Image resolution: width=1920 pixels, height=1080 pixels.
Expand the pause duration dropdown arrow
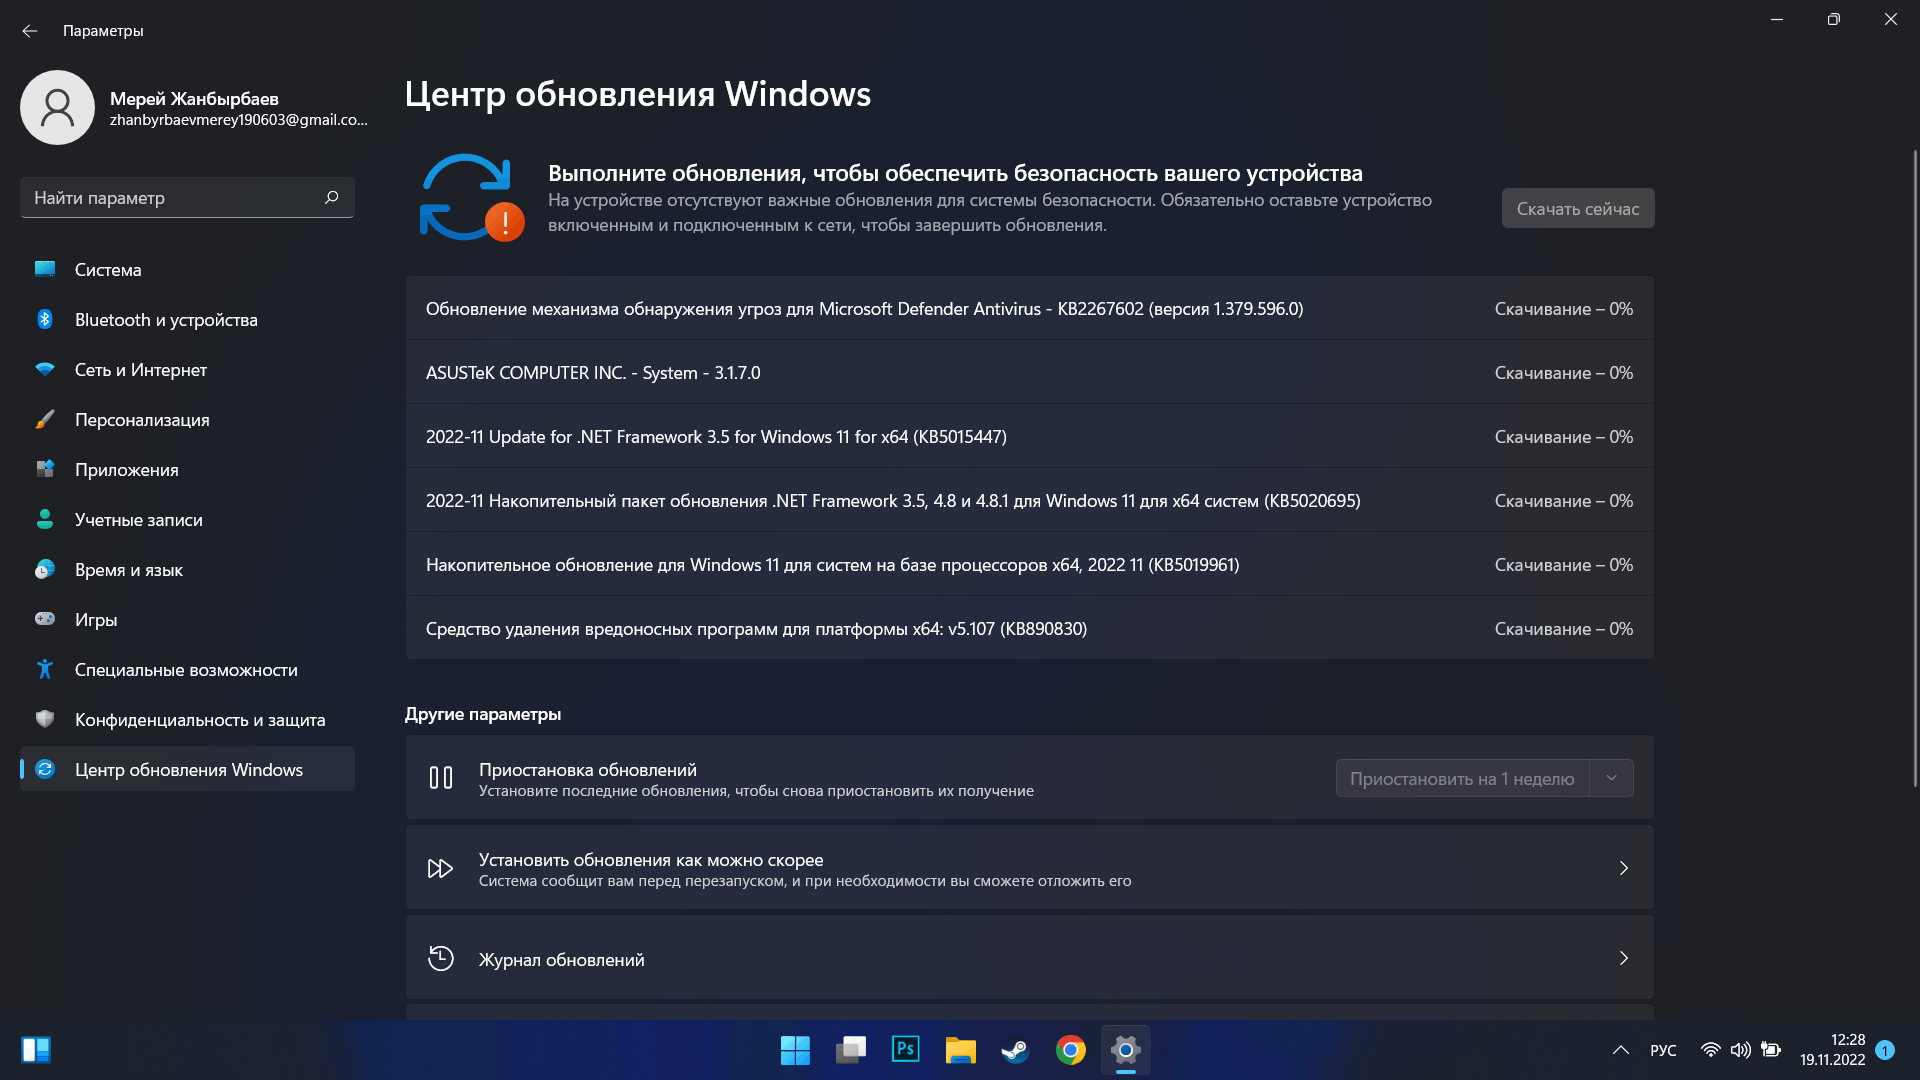(1611, 778)
